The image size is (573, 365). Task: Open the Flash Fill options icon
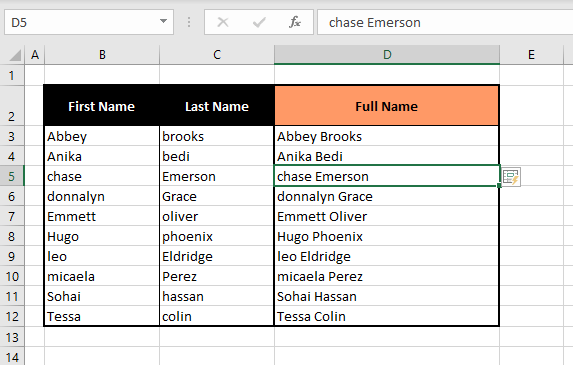click(x=511, y=177)
